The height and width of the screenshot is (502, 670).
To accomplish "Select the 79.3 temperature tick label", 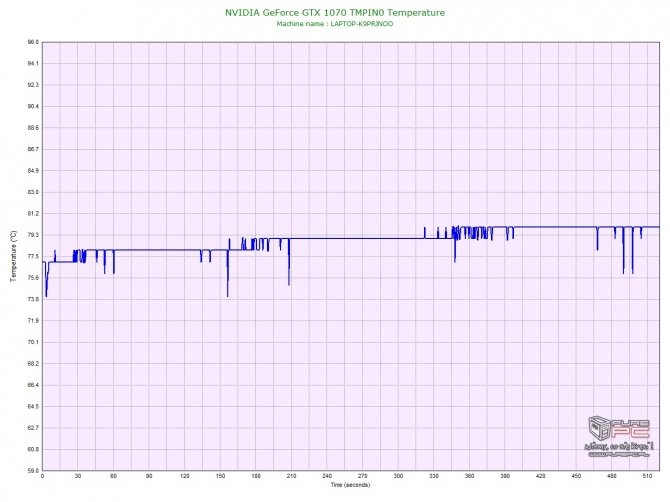I will pyautogui.click(x=33, y=235).
